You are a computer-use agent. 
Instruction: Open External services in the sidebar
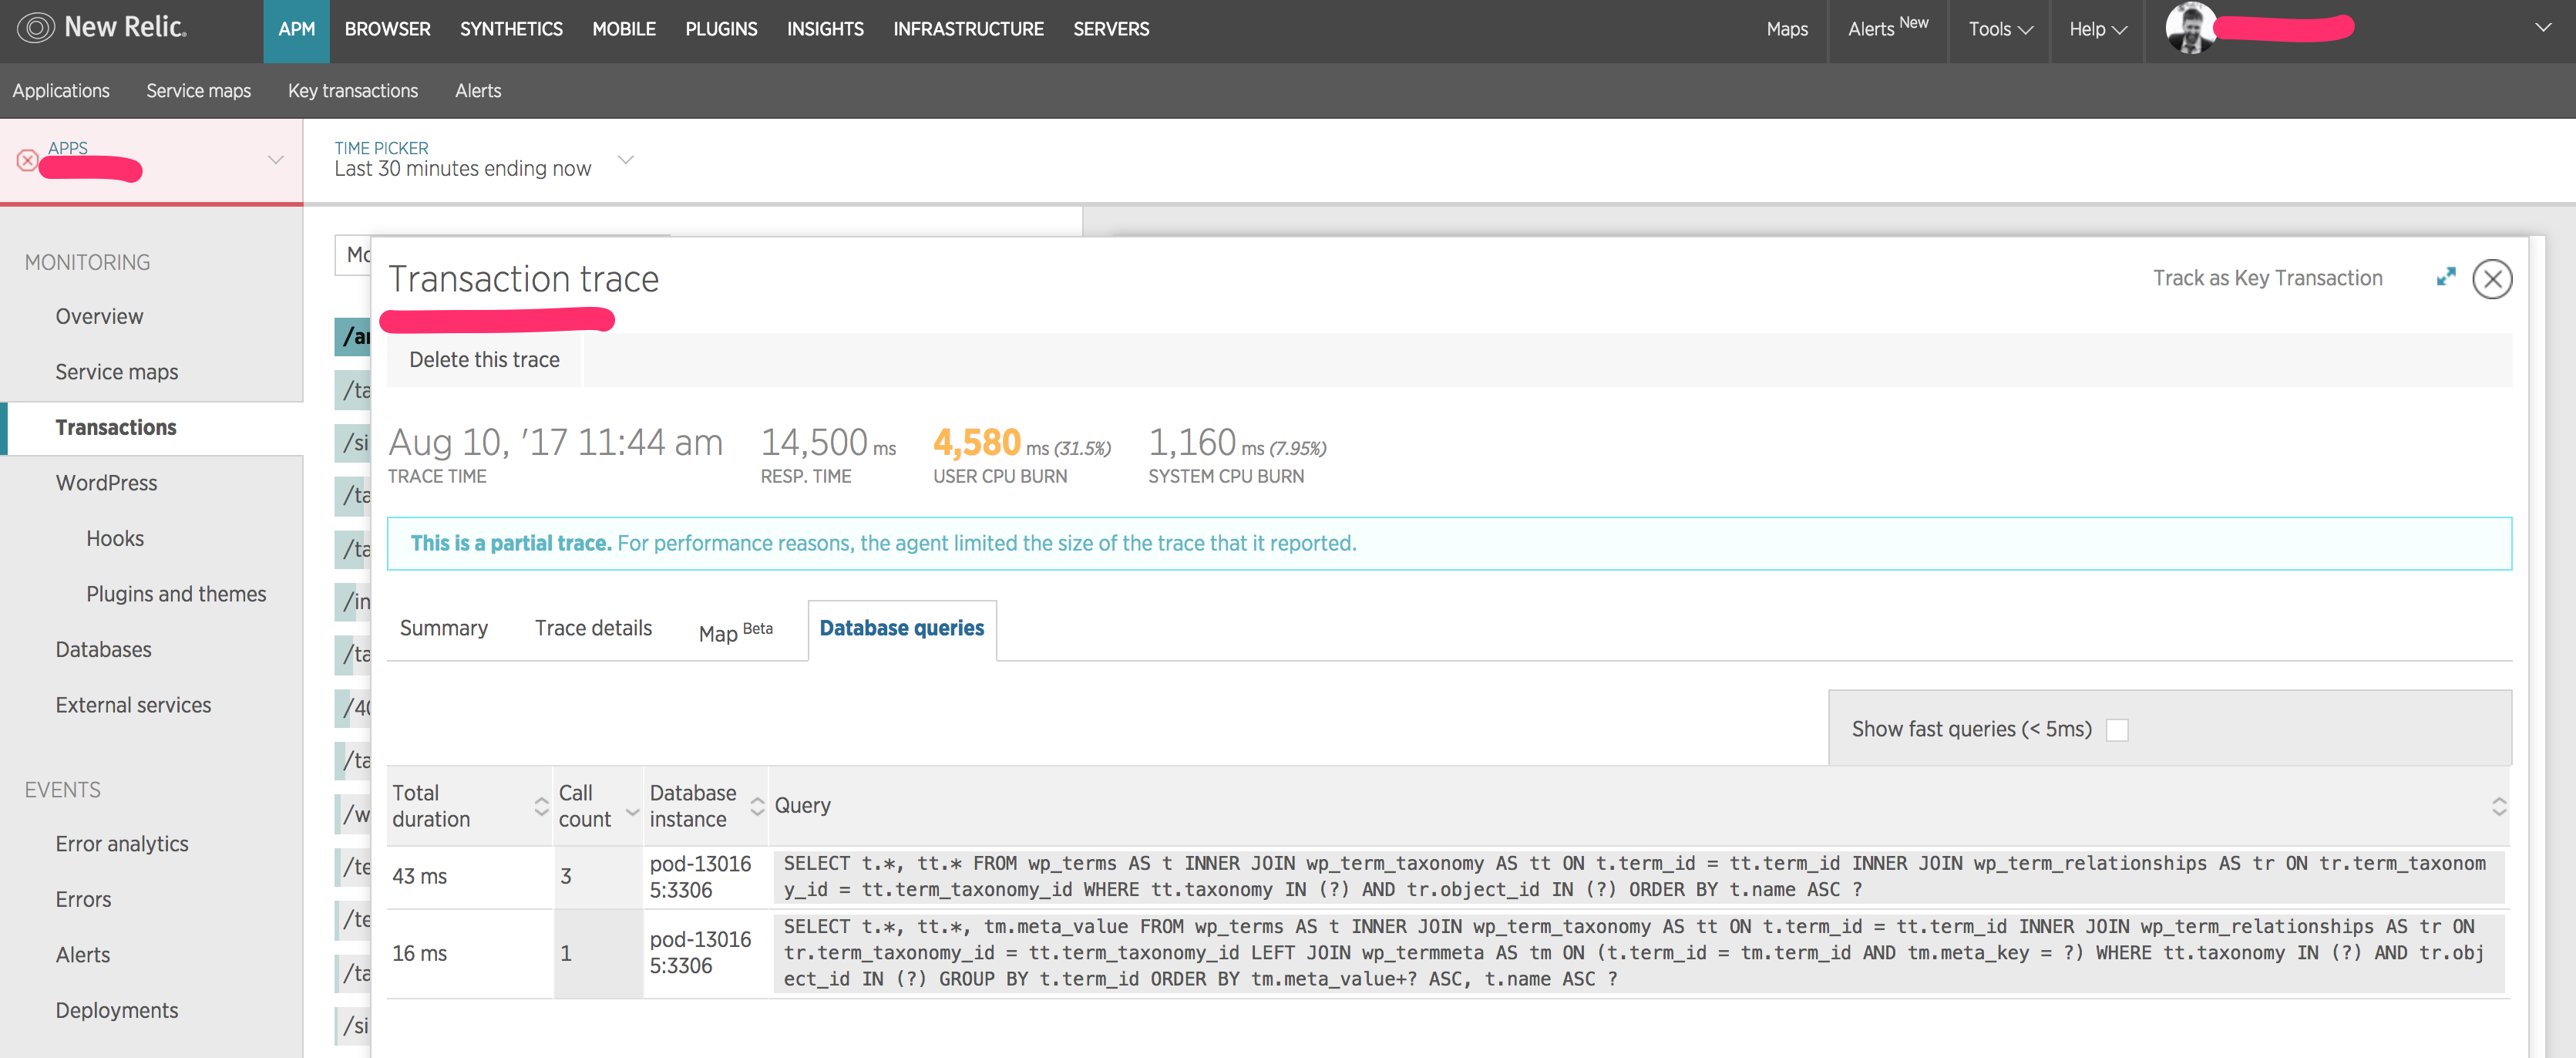pos(133,705)
